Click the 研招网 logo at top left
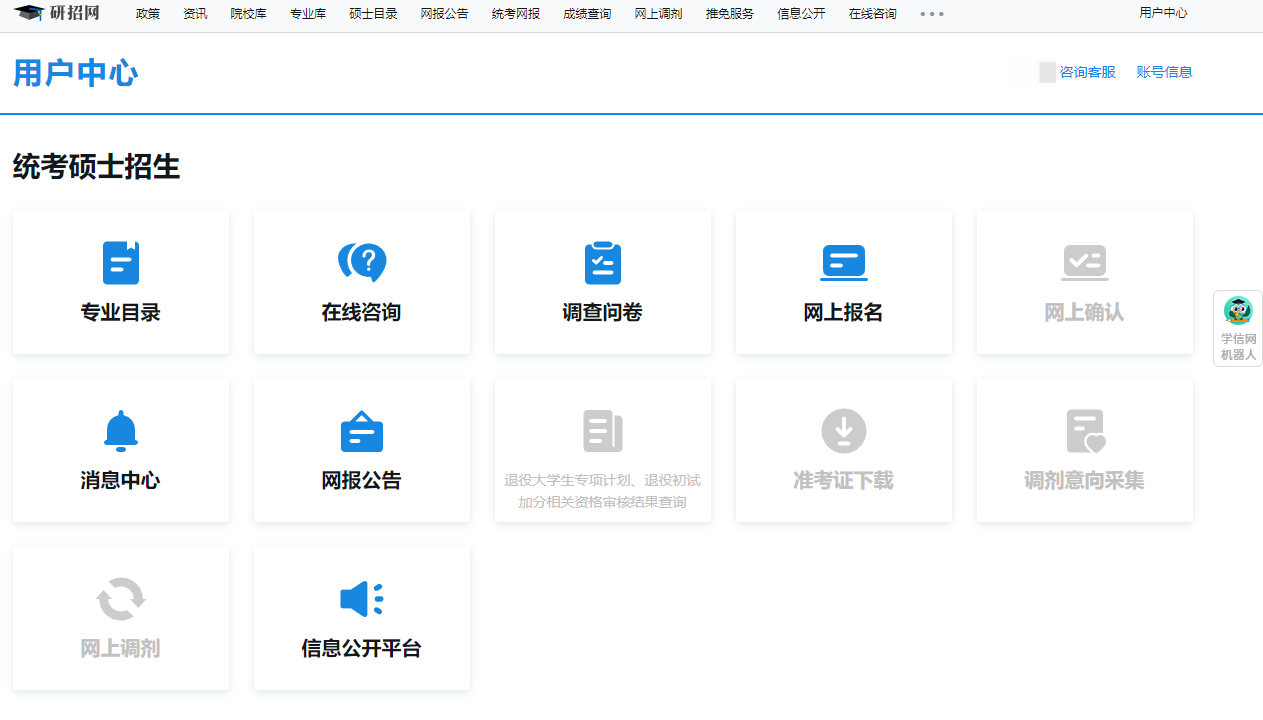The width and height of the screenshot is (1263, 720). pos(58,13)
